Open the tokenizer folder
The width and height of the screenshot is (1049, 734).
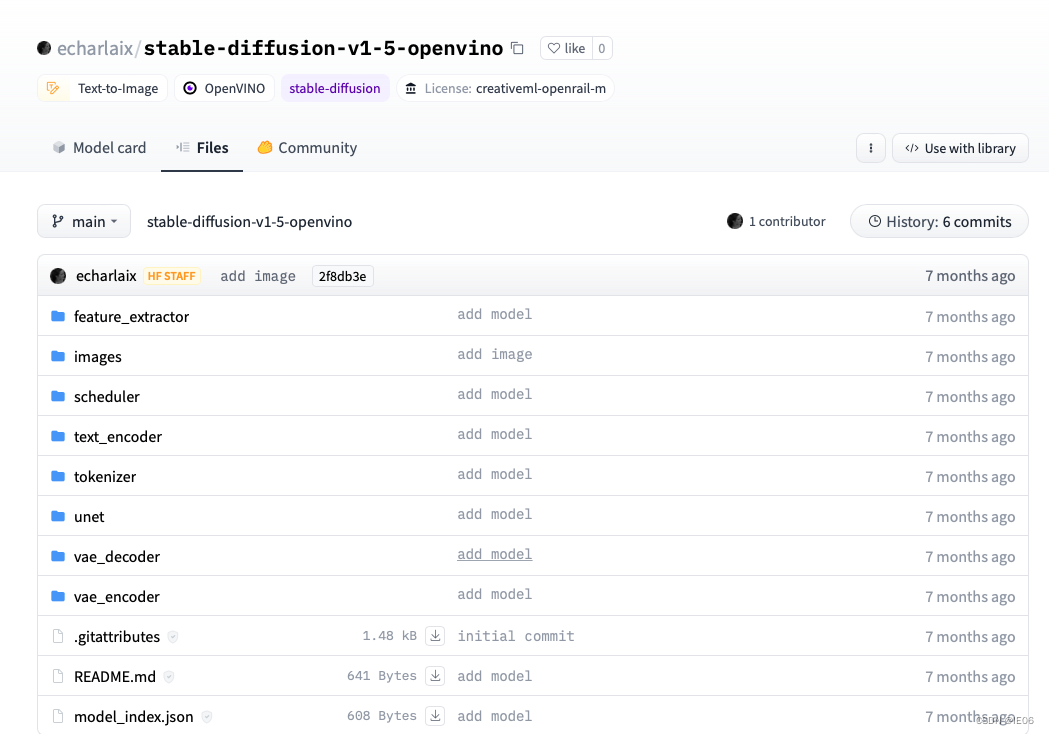[x=105, y=476]
